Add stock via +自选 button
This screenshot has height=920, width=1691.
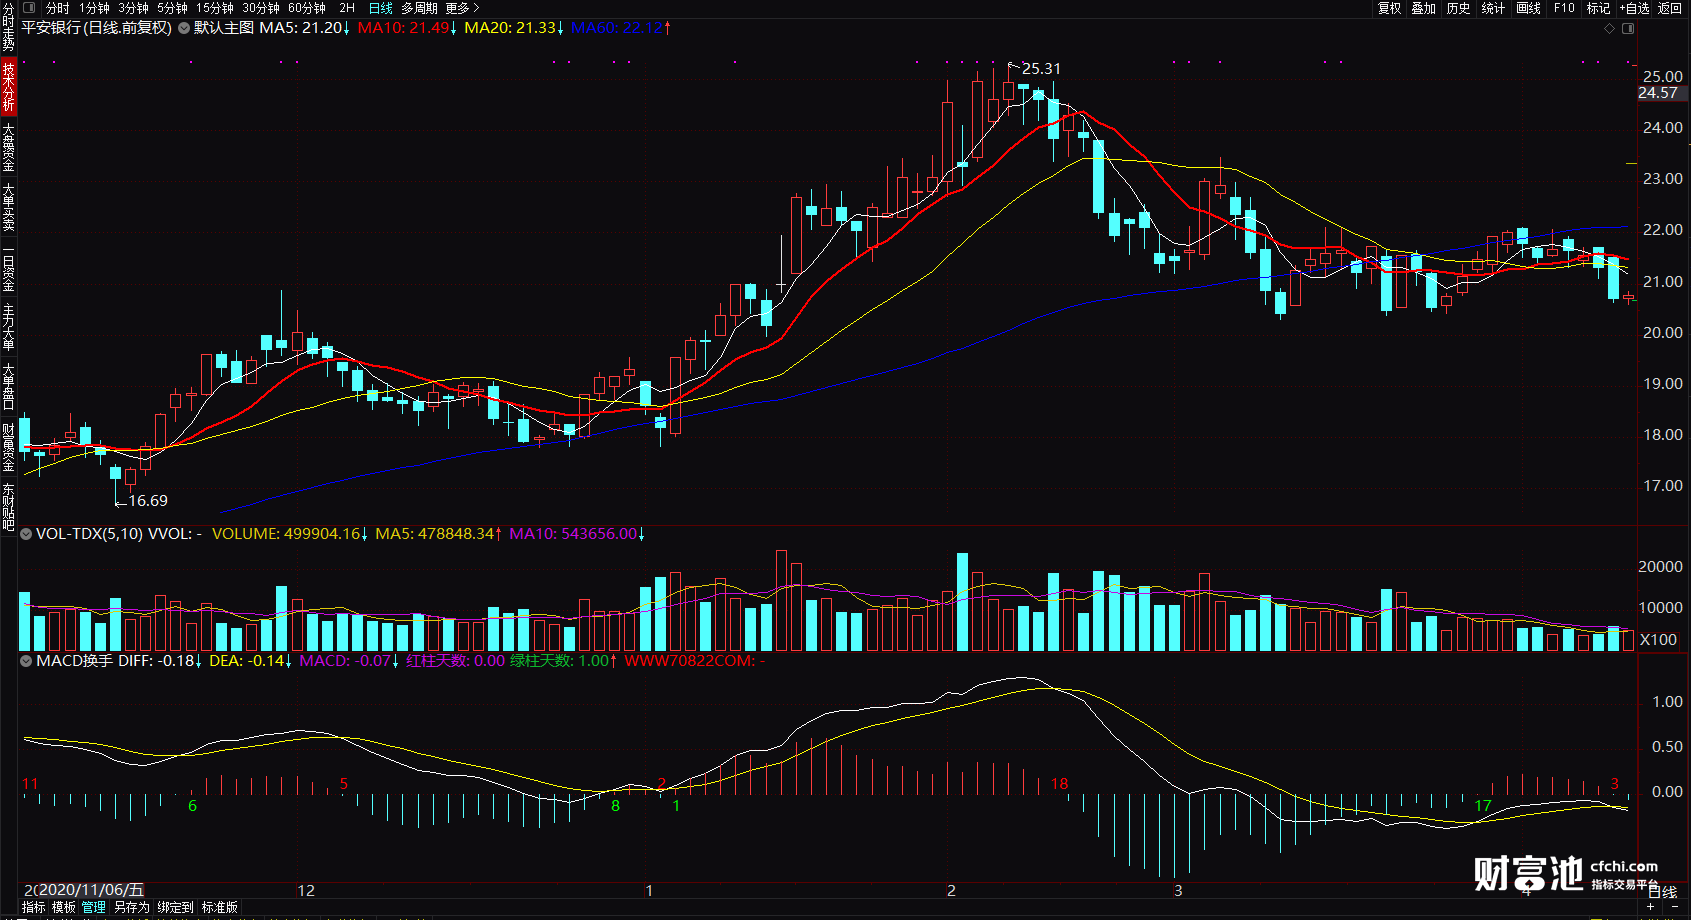pos(1633,8)
